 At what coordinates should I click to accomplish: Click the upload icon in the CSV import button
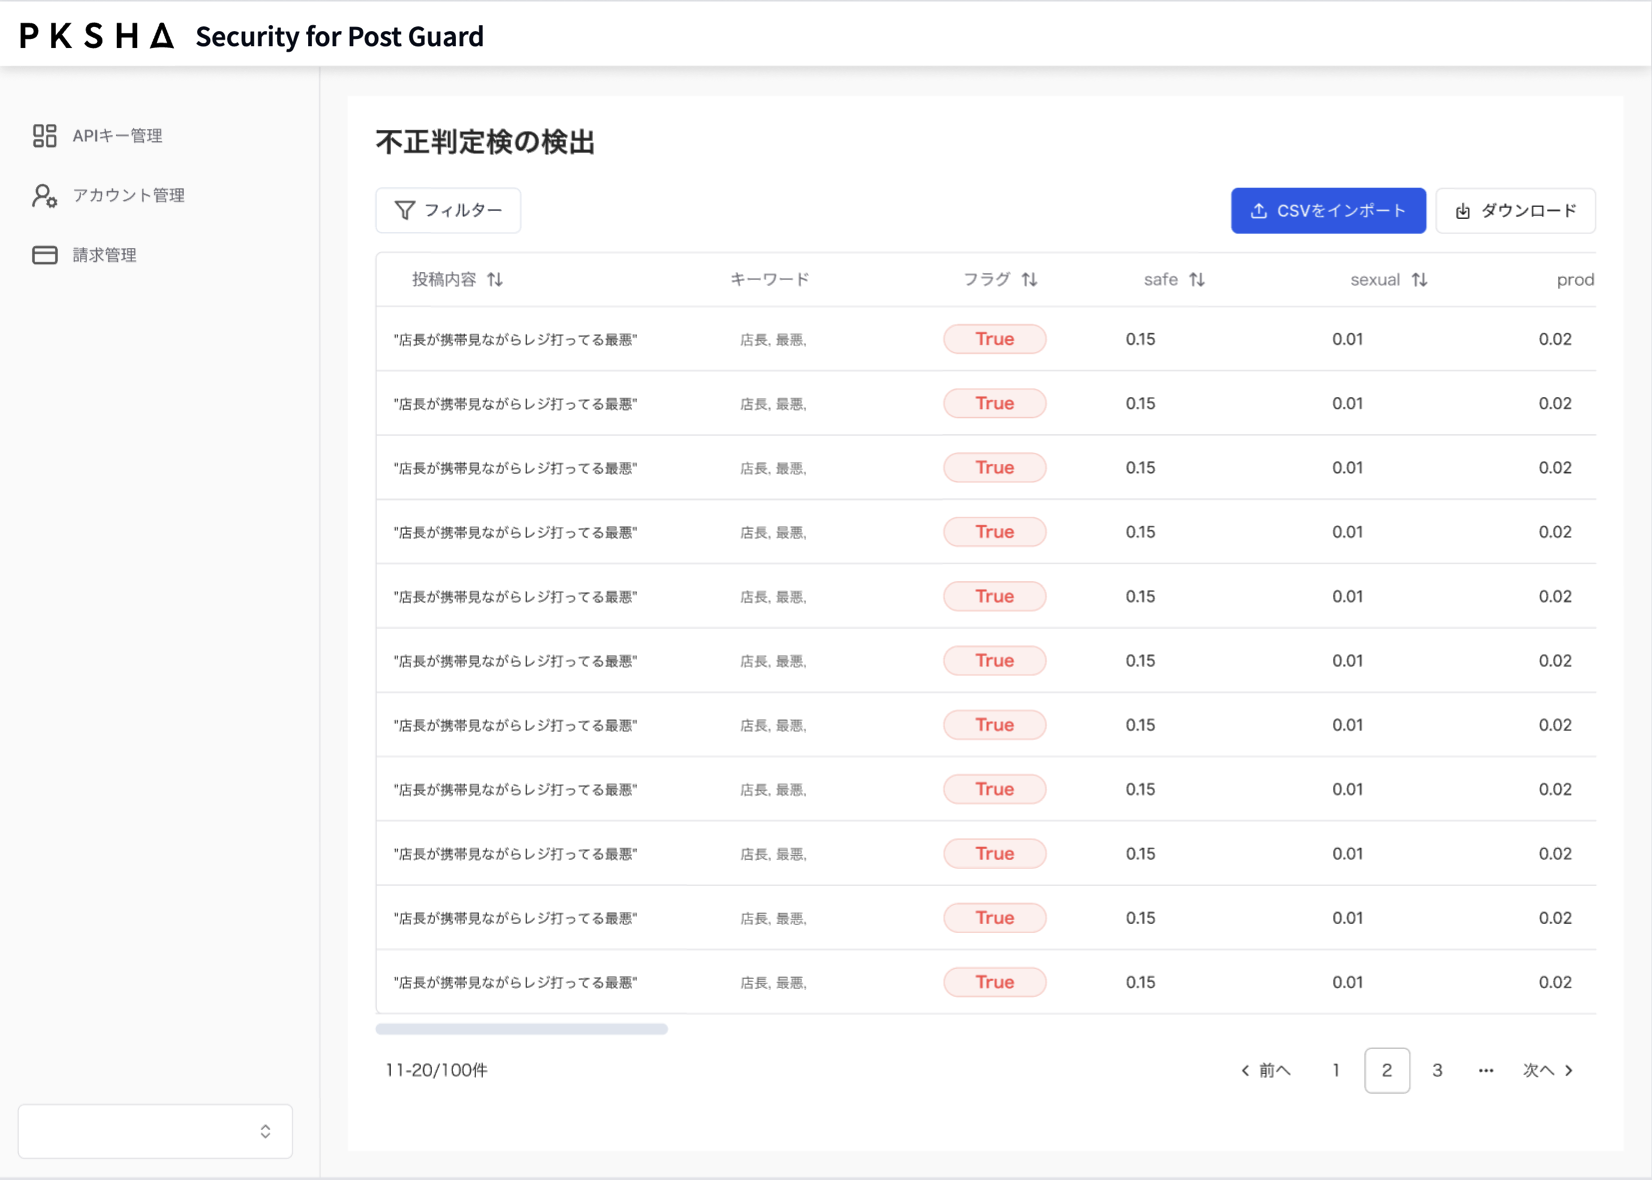(1259, 211)
